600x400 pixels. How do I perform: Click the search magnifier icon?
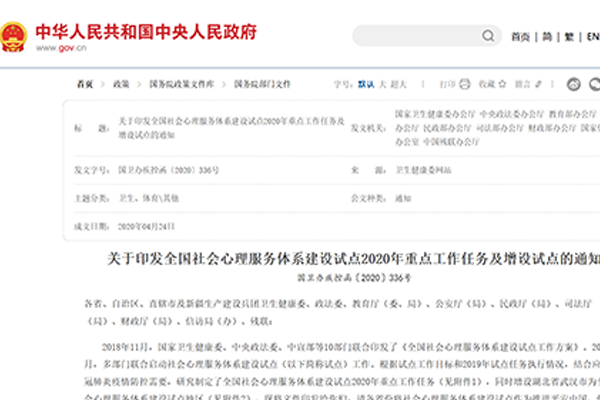click(485, 36)
